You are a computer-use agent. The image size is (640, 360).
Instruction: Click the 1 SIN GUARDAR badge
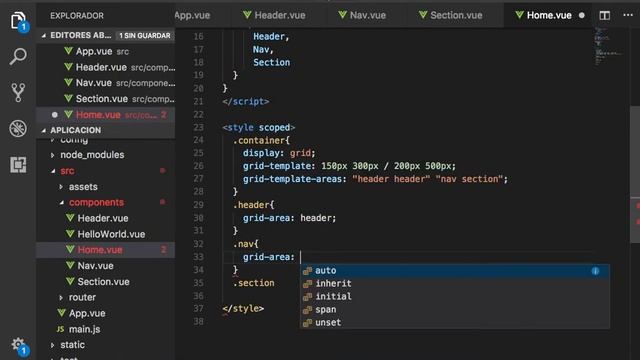coord(145,36)
